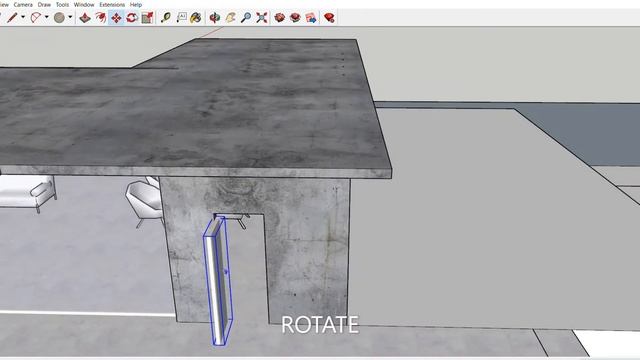Expand the Circle shape tool dropdown arrow
Image resolution: width=640 pixels, height=360 pixels.
point(70,17)
